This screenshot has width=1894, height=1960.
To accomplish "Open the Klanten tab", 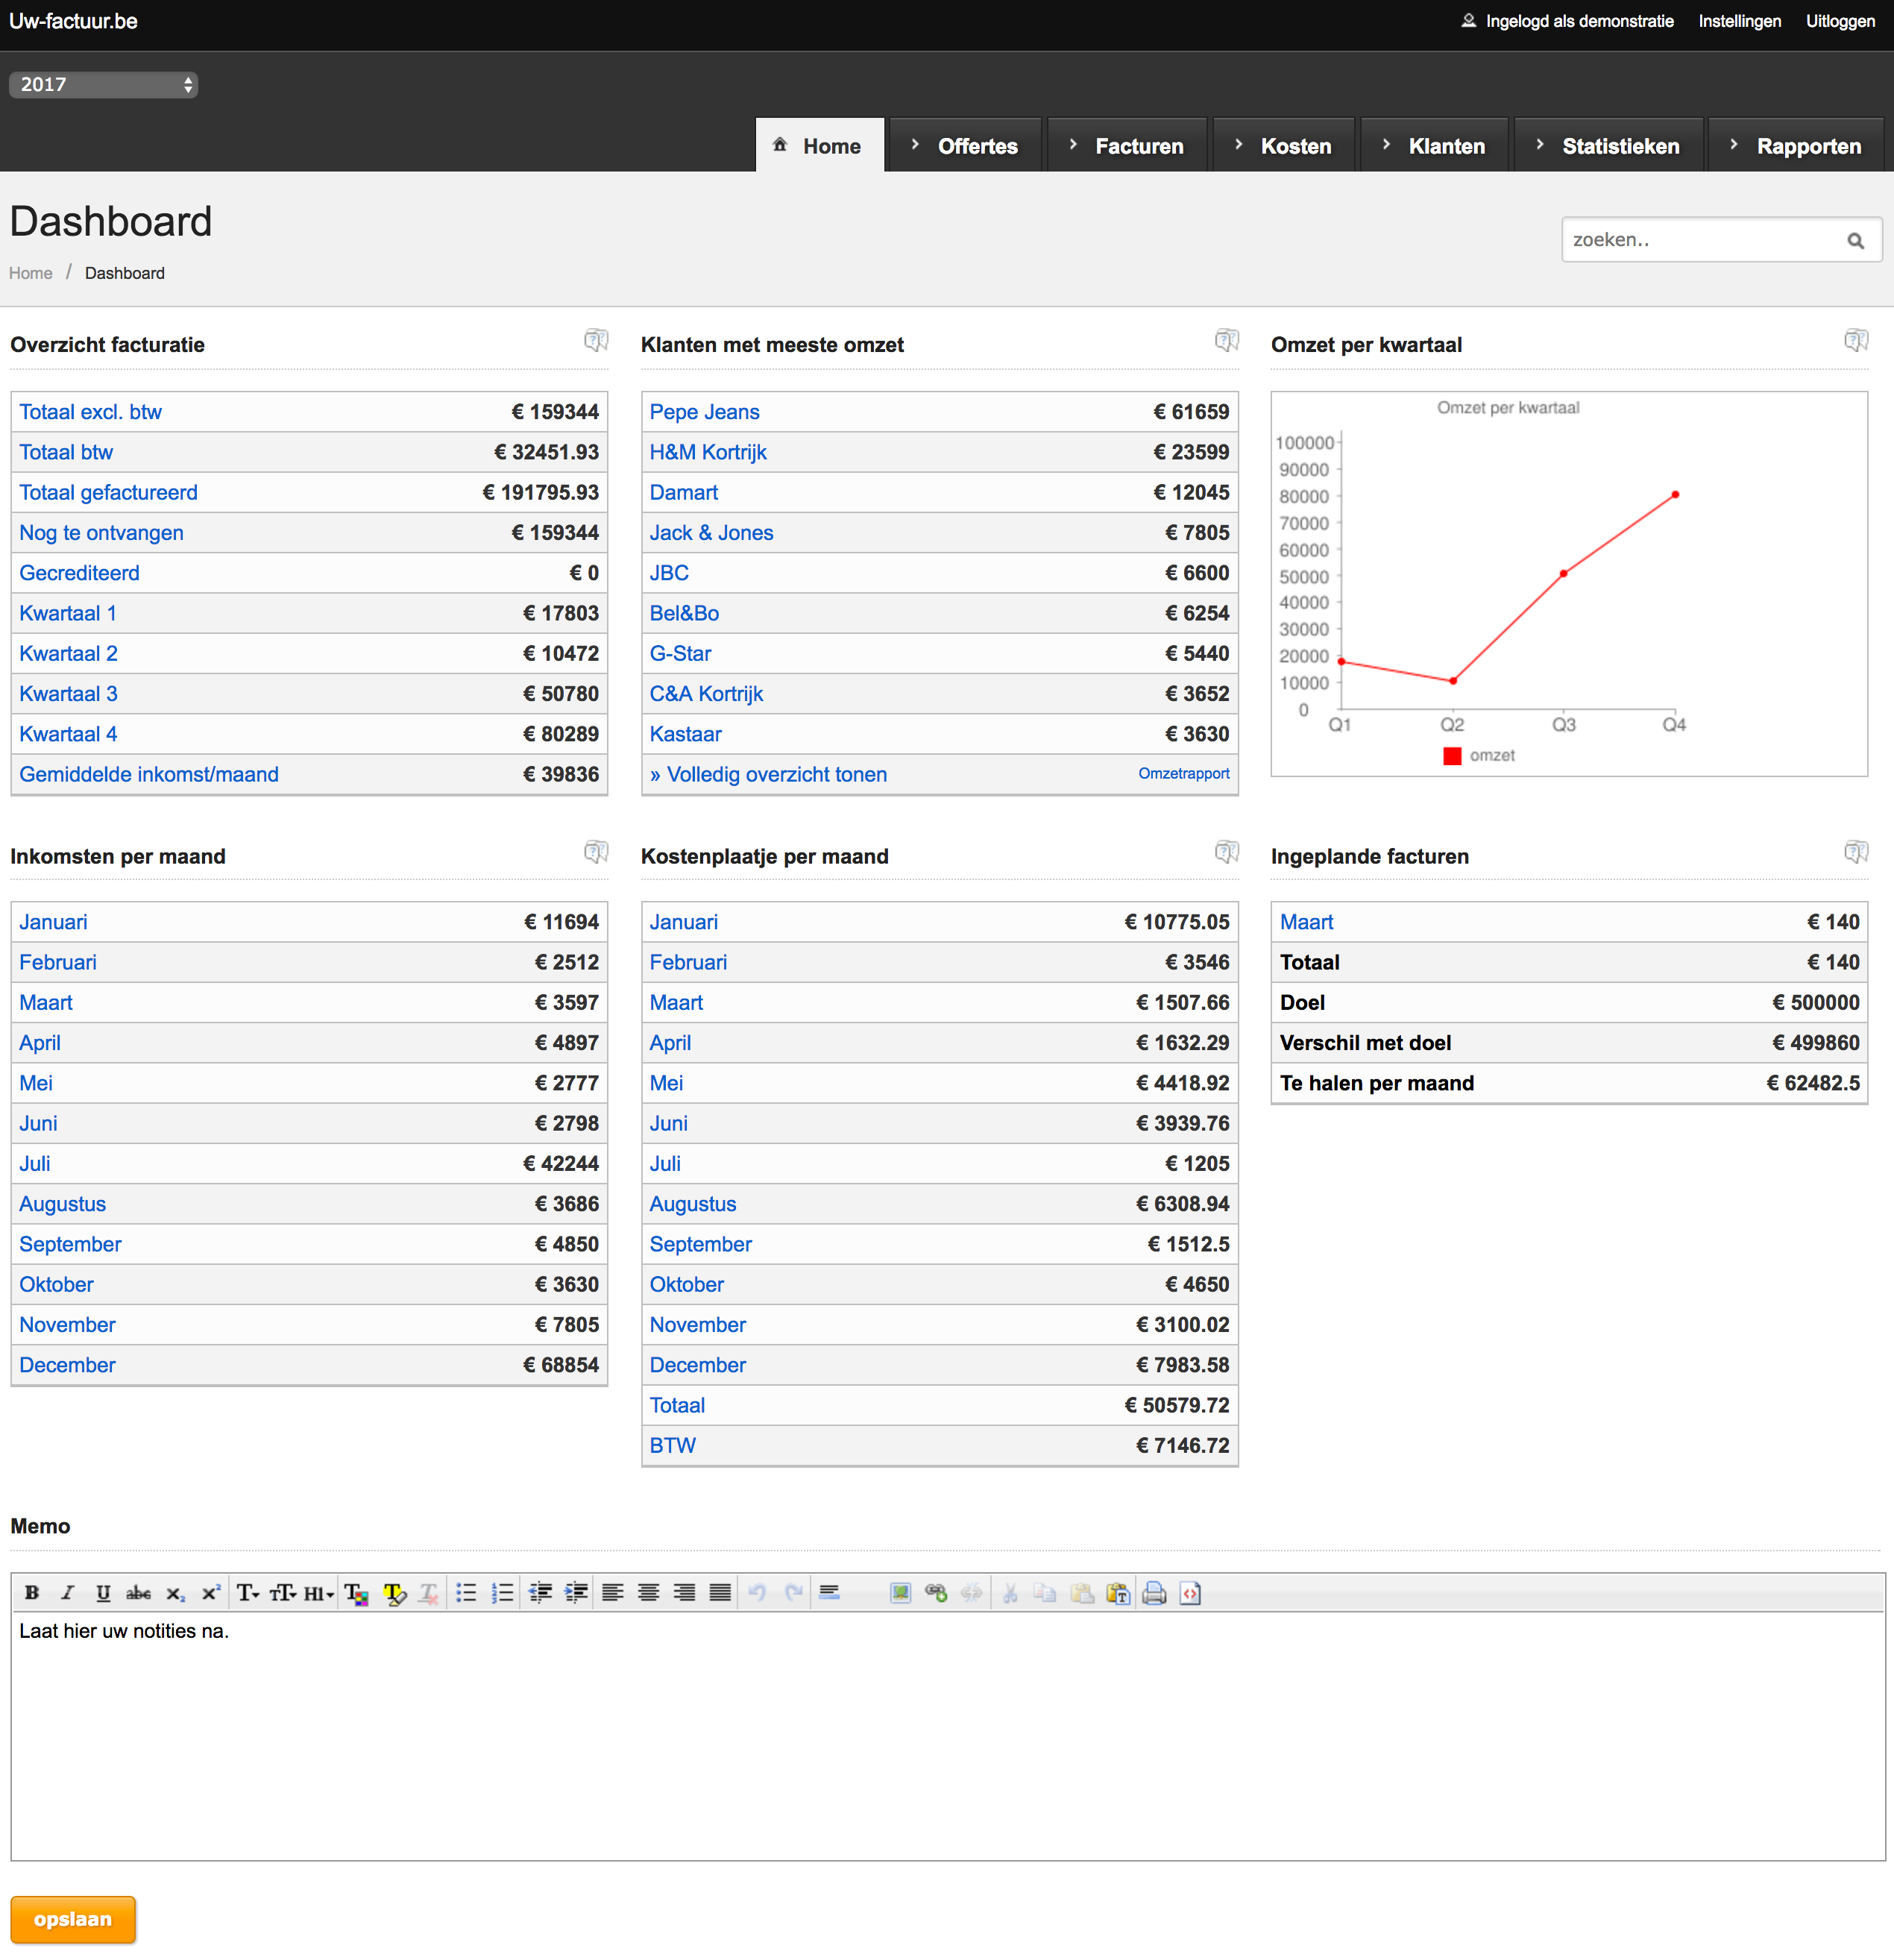I will 1435,146.
